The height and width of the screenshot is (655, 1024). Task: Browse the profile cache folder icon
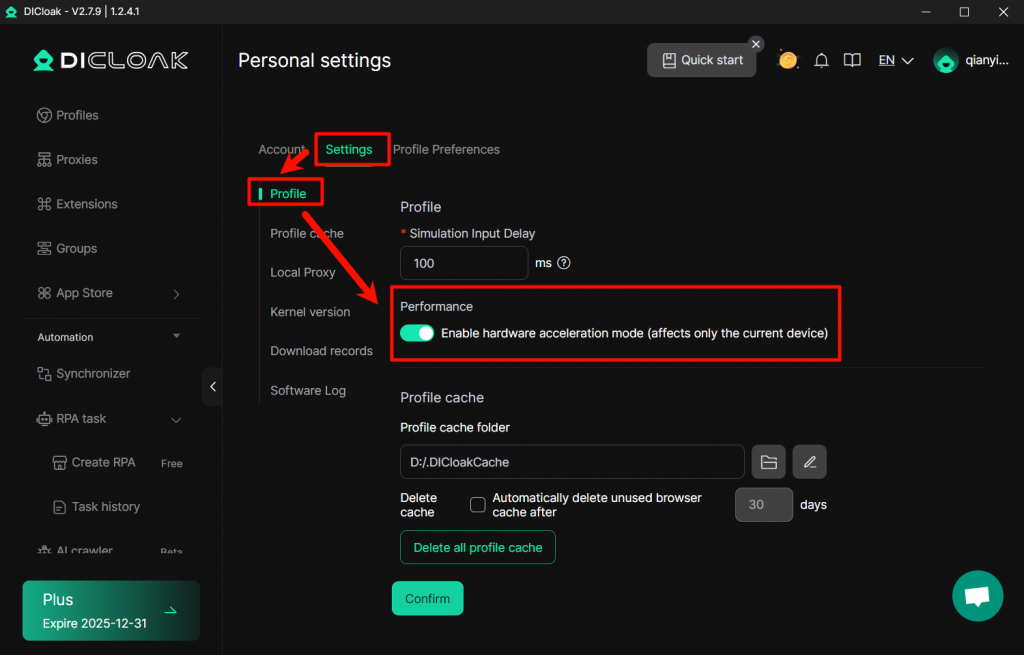768,462
